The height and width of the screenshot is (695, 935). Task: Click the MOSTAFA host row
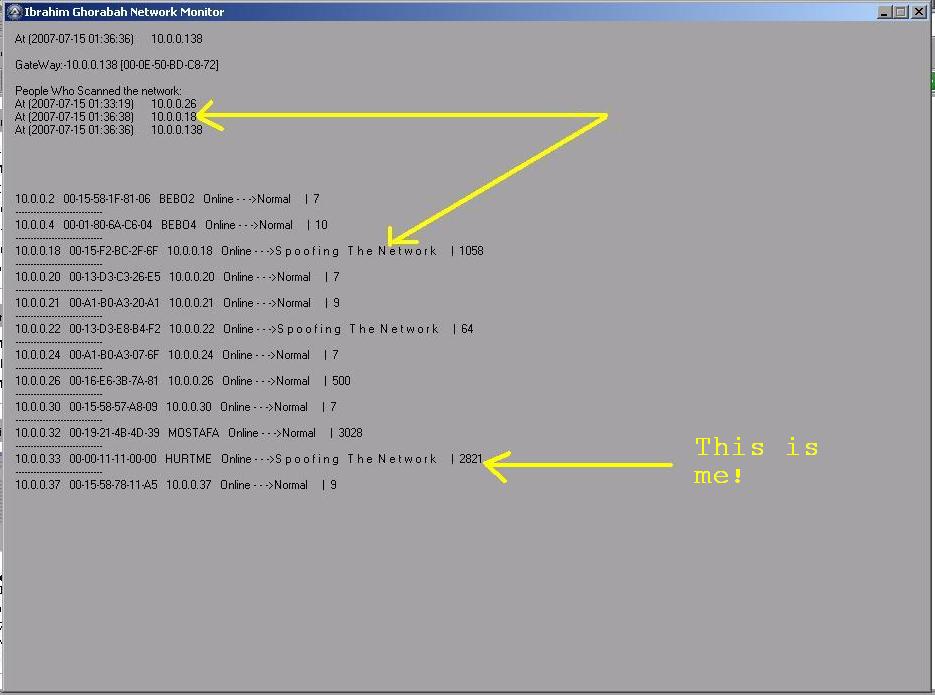pyautogui.click(x=188, y=433)
